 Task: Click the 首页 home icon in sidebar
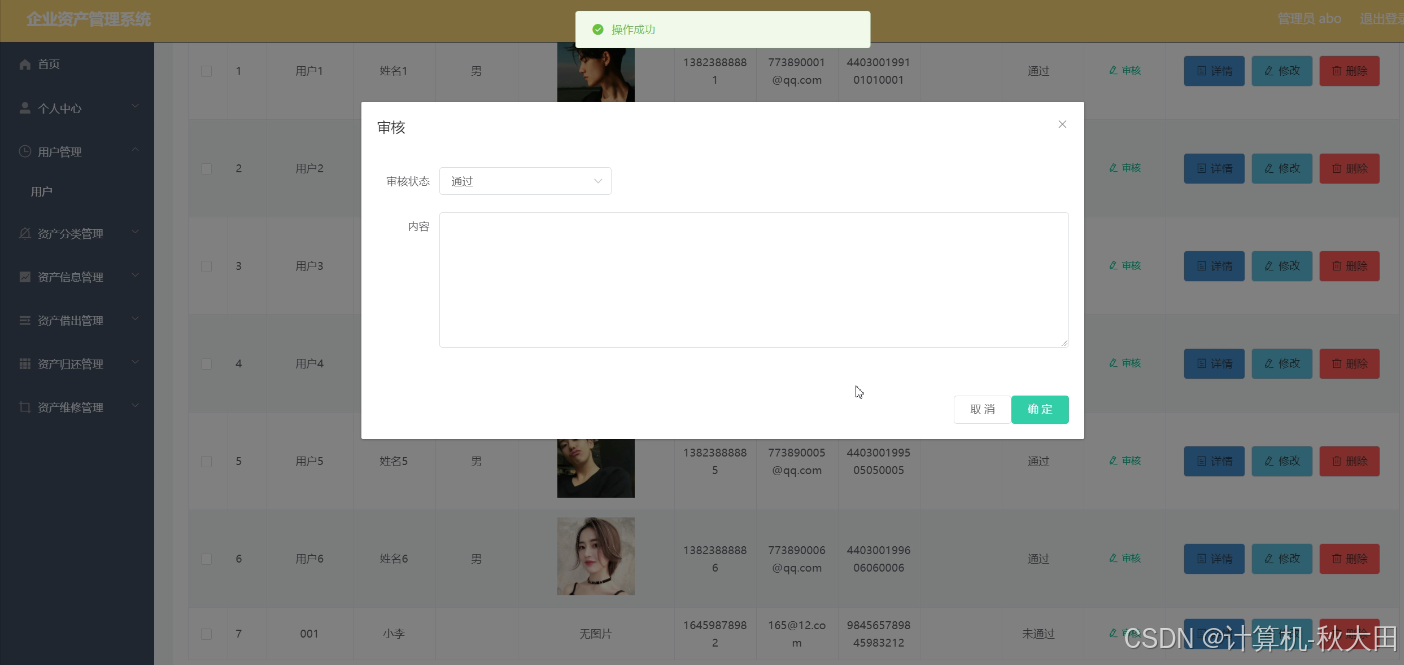(x=25, y=64)
